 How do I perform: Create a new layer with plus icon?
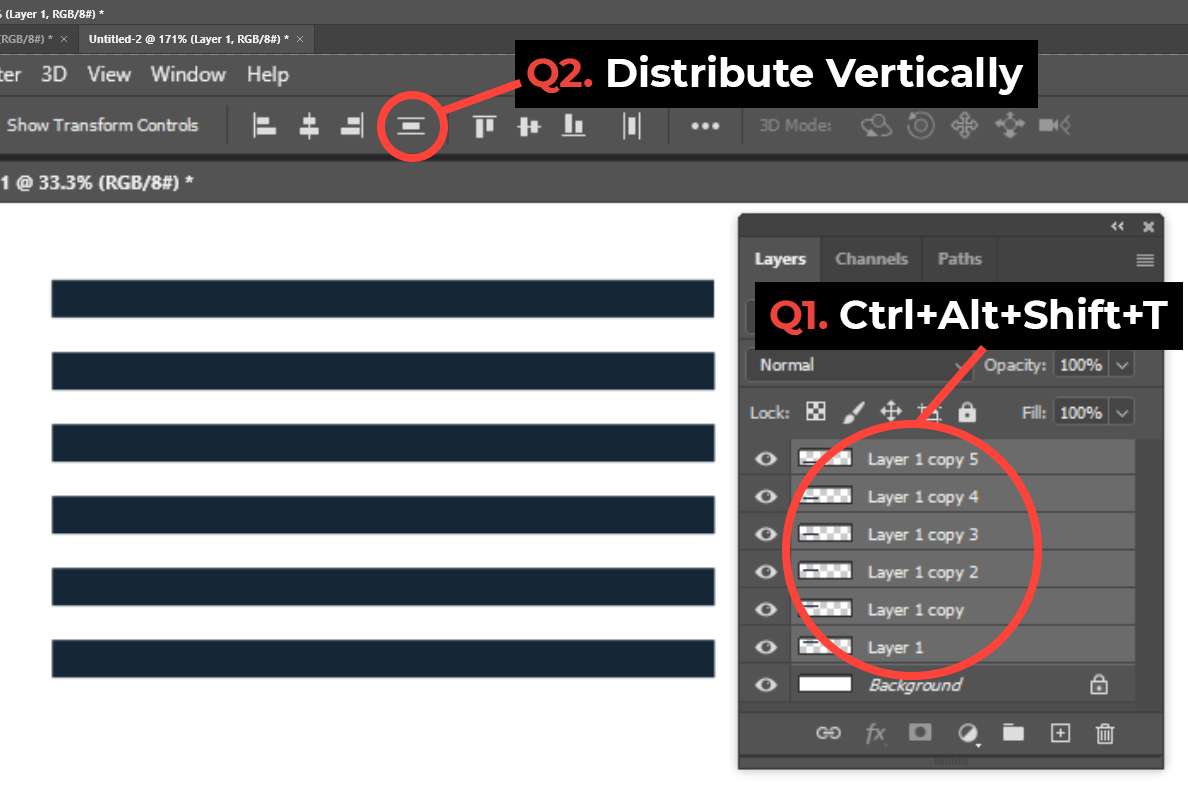point(1060,733)
